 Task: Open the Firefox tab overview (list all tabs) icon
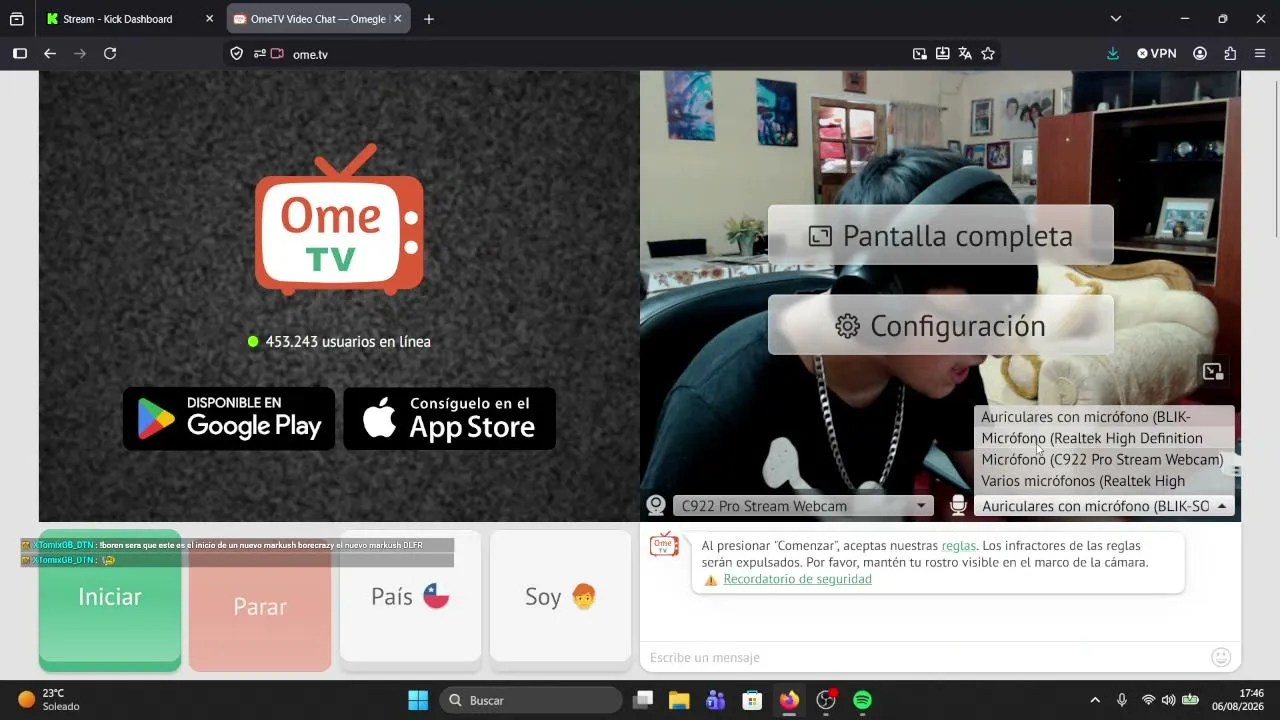(x=17, y=19)
